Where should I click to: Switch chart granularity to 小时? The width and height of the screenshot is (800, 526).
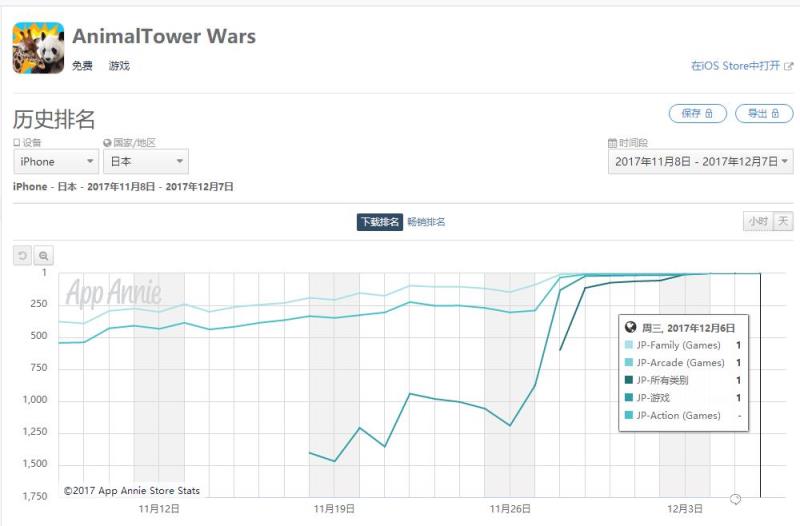(758, 221)
